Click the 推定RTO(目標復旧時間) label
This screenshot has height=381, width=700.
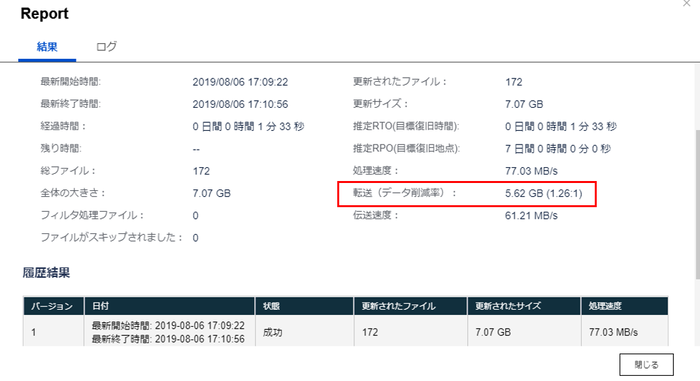406,126
